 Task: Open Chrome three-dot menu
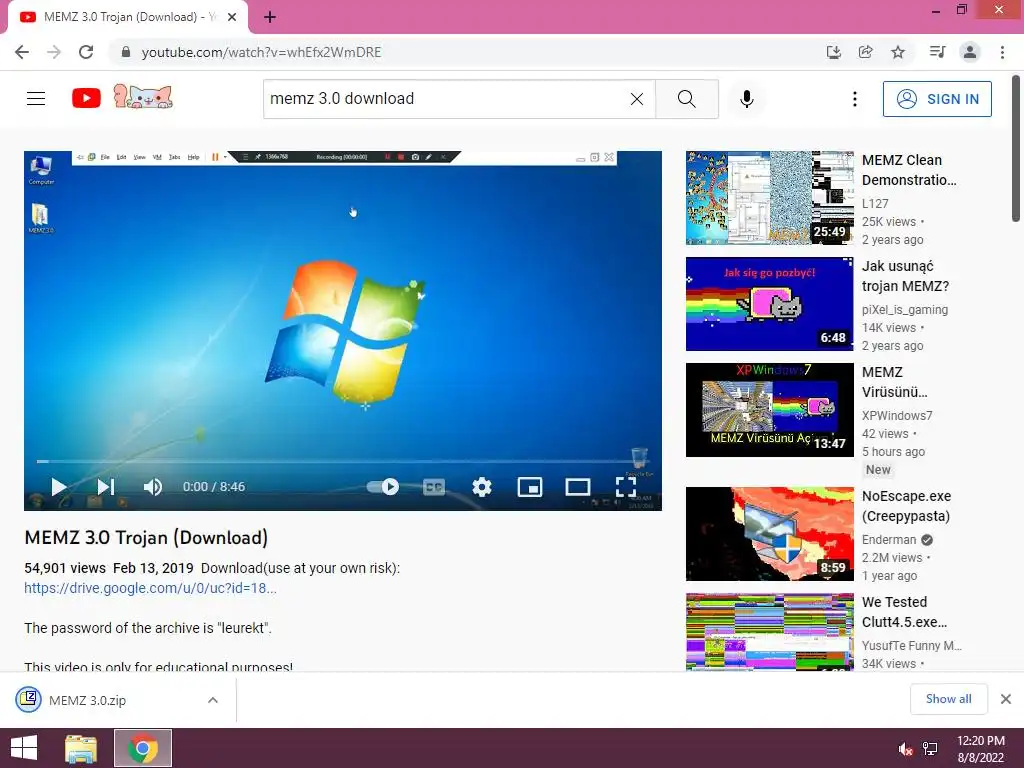[x=1002, y=52]
